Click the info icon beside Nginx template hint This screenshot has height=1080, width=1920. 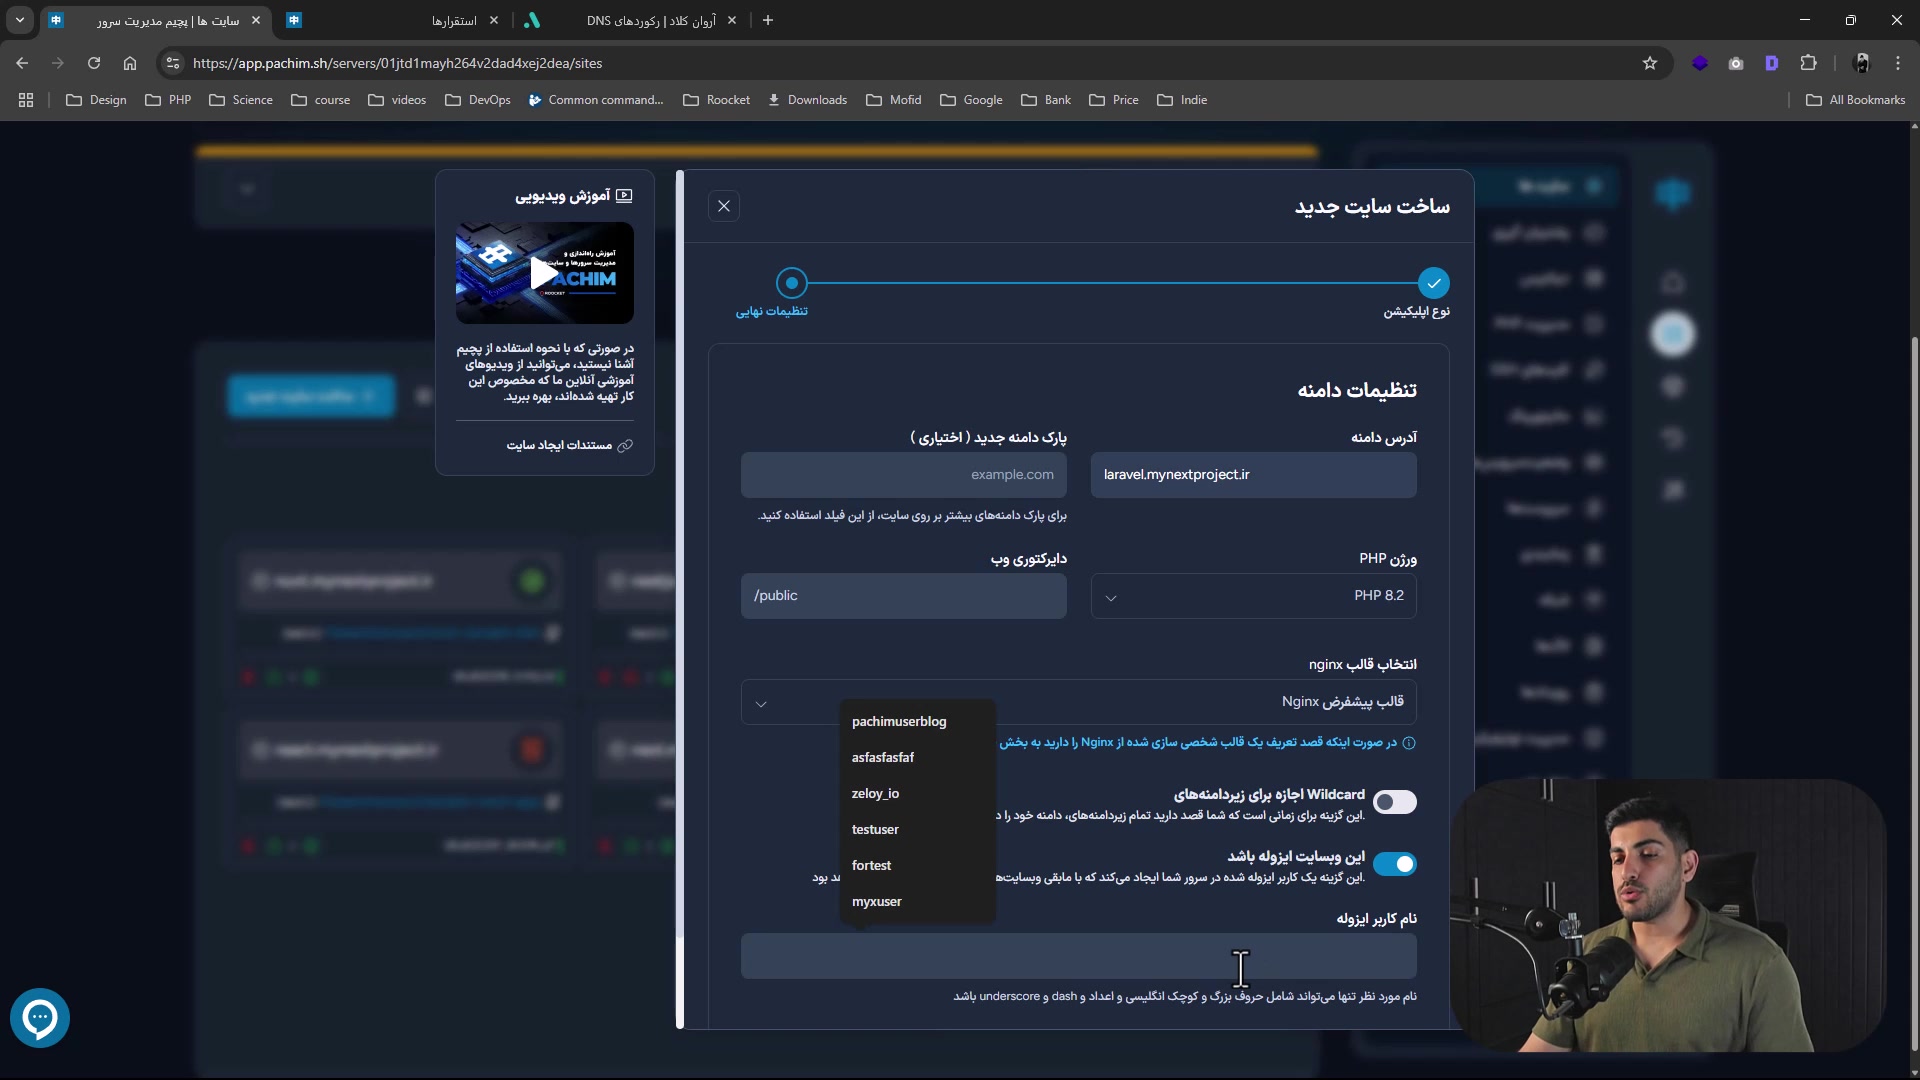point(1409,743)
